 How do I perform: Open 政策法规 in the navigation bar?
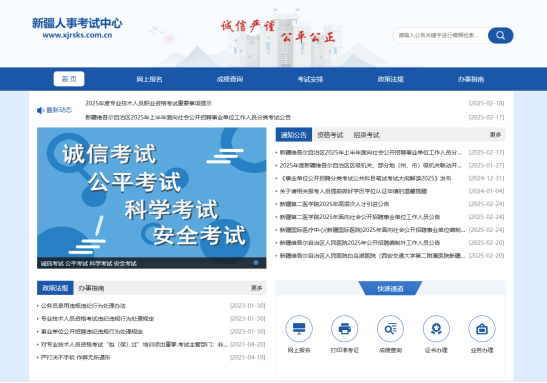click(391, 79)
